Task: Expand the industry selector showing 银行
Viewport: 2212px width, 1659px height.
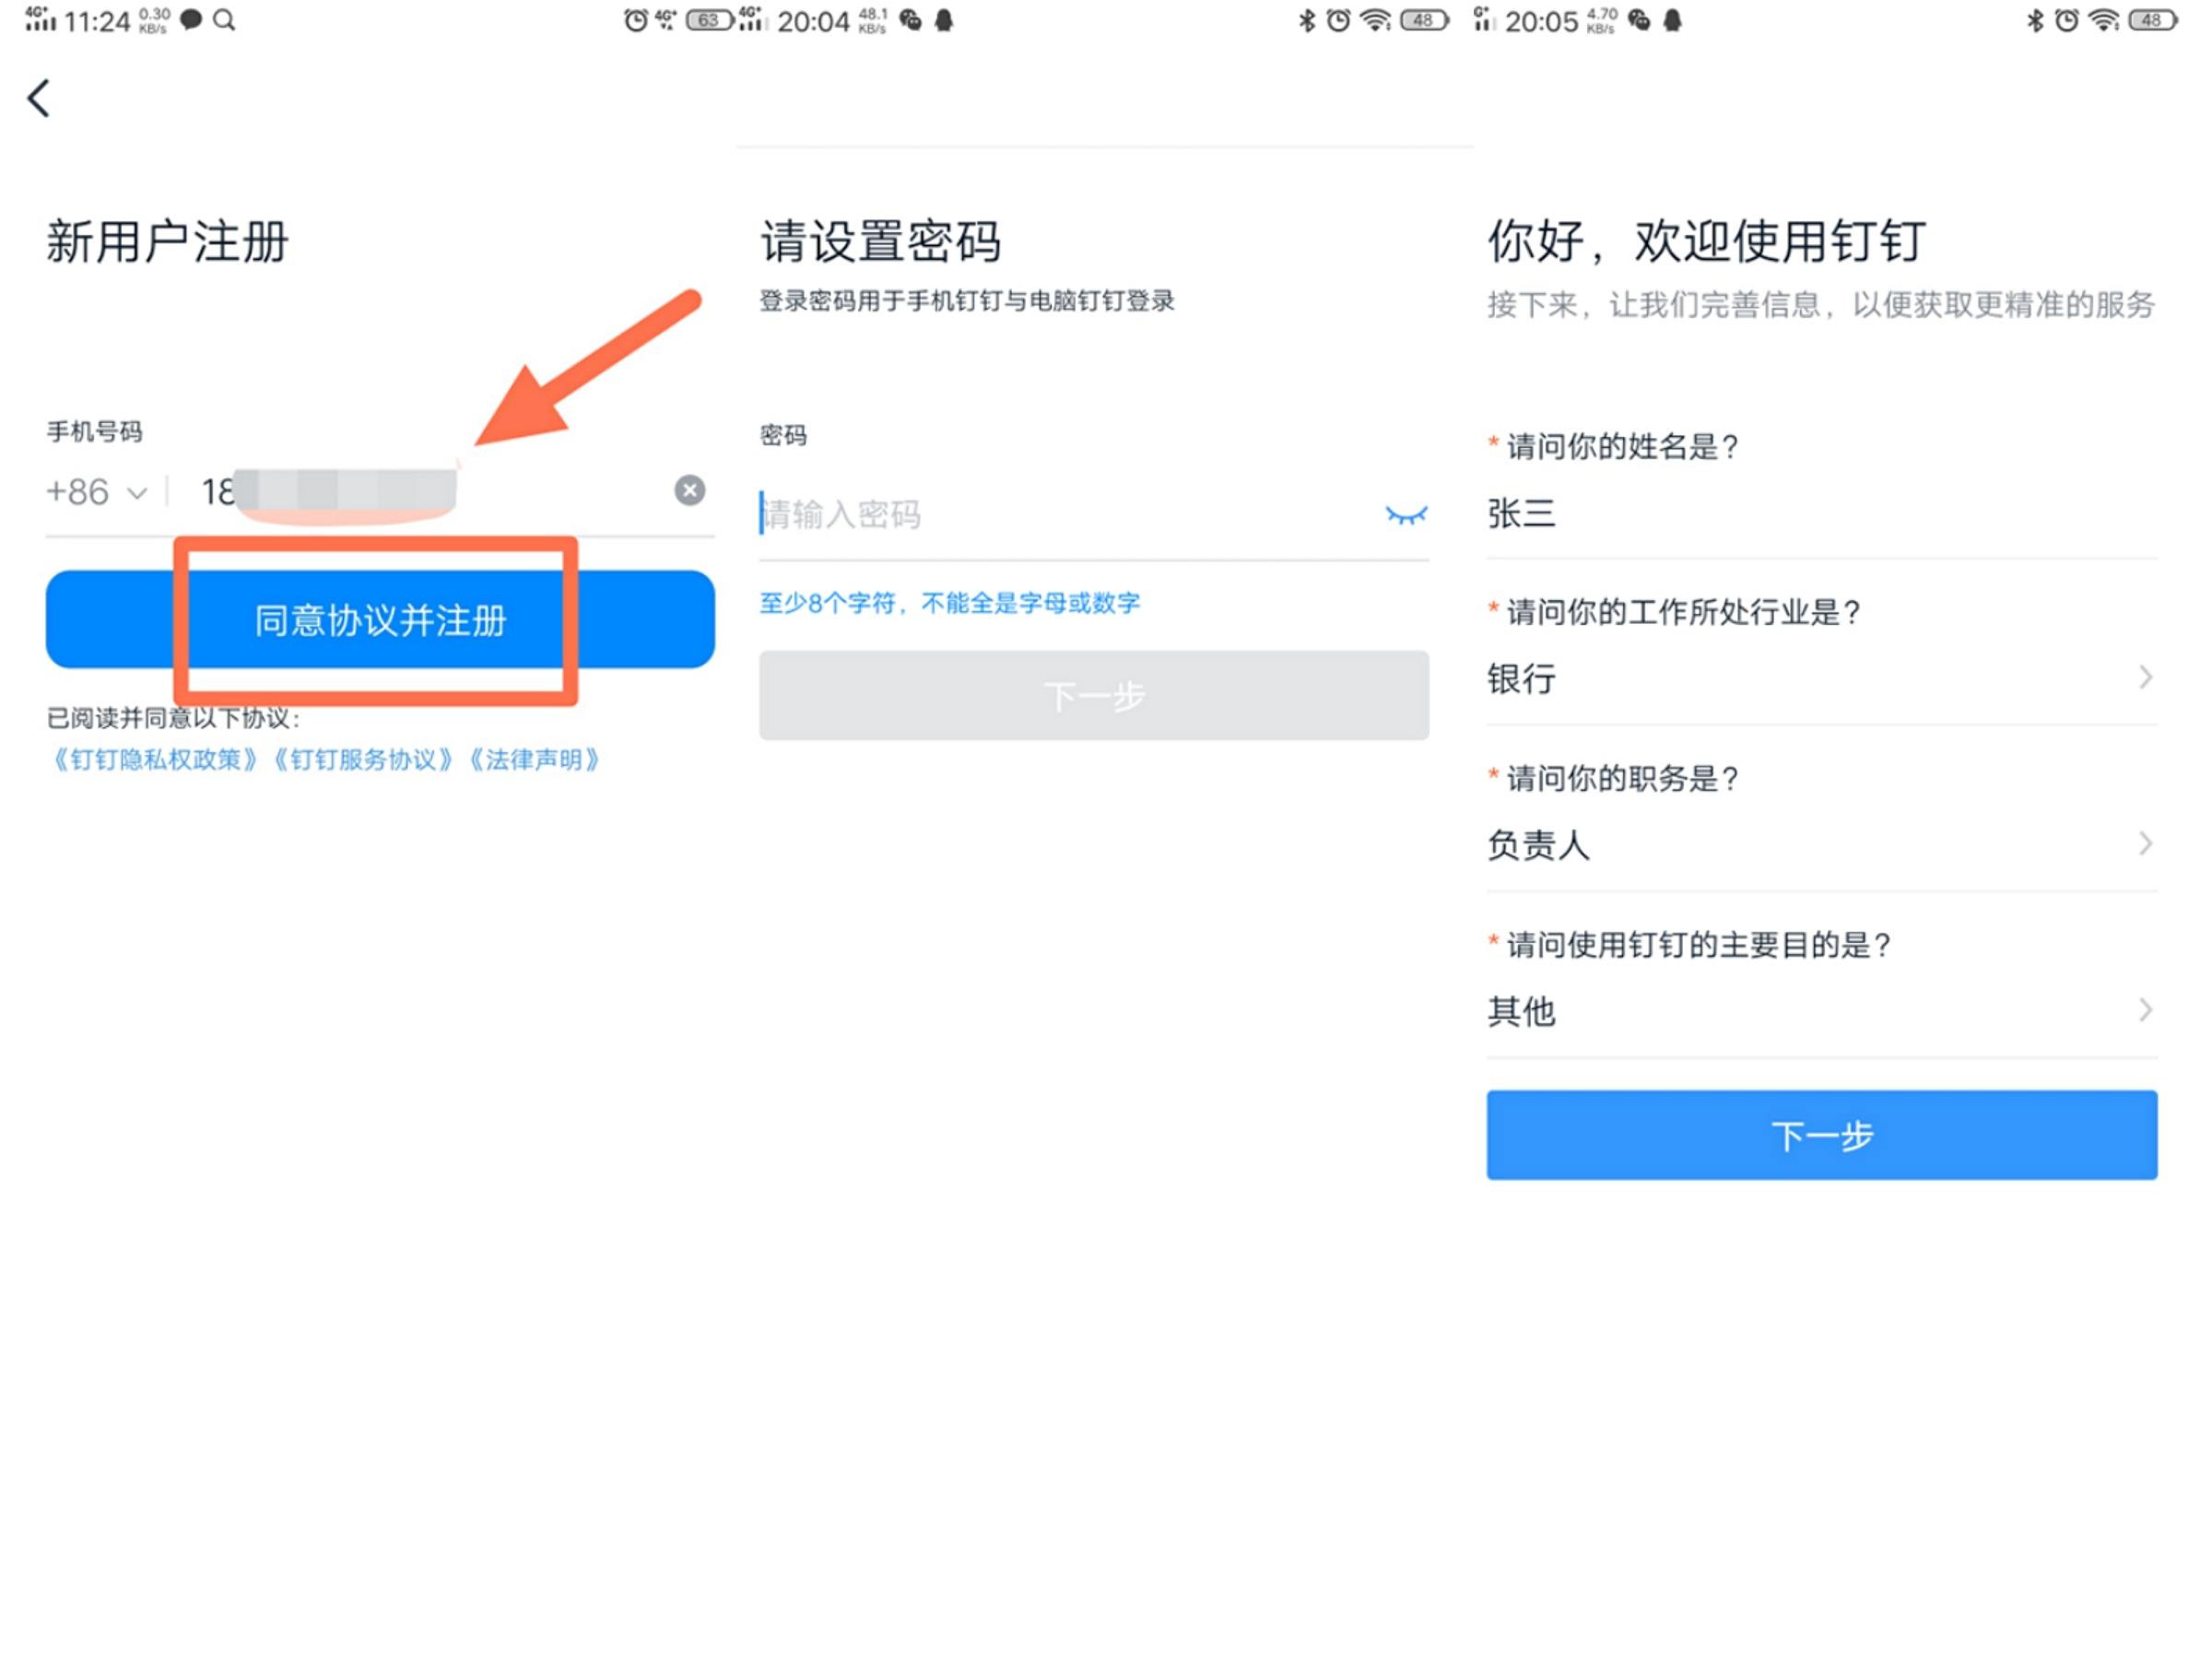Action: pyautogui.click(x=1821, y=679)
